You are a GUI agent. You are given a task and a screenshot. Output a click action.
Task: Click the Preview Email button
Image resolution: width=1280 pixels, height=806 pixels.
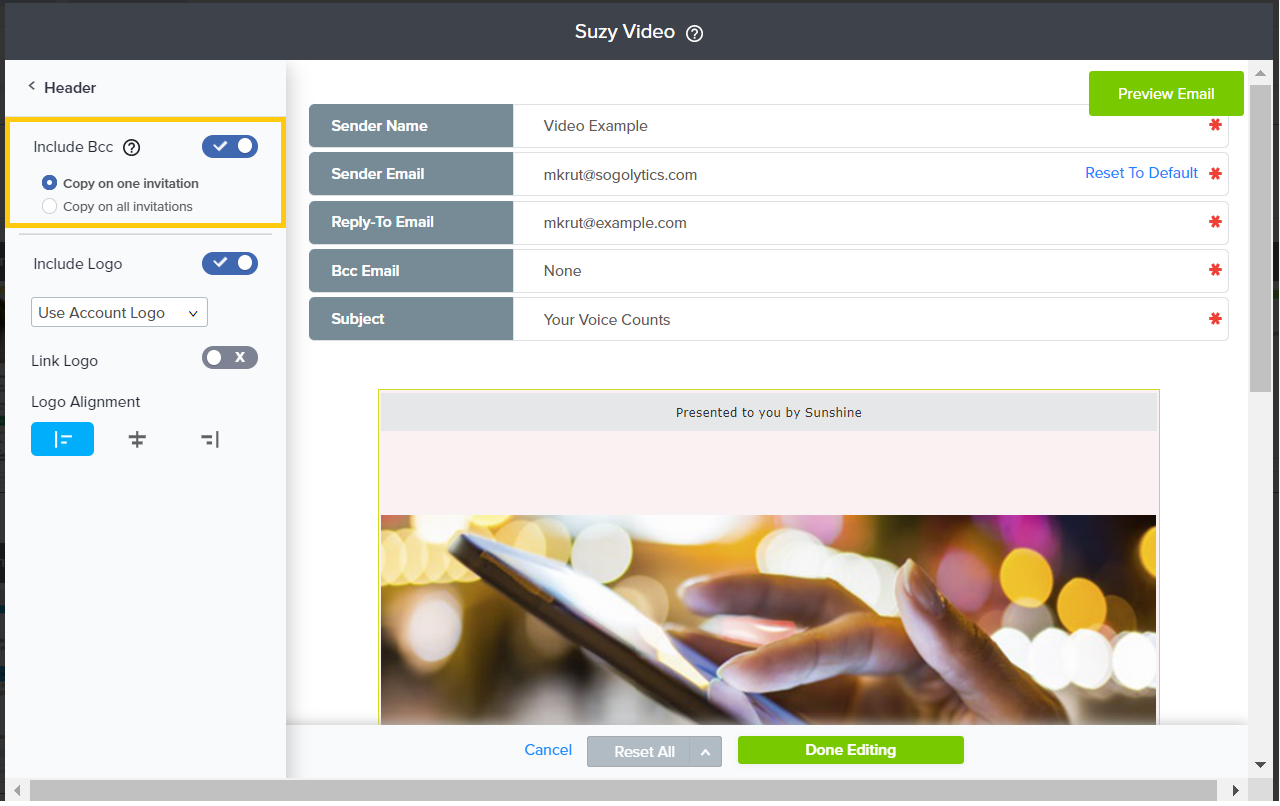(x=1165, y=94)
